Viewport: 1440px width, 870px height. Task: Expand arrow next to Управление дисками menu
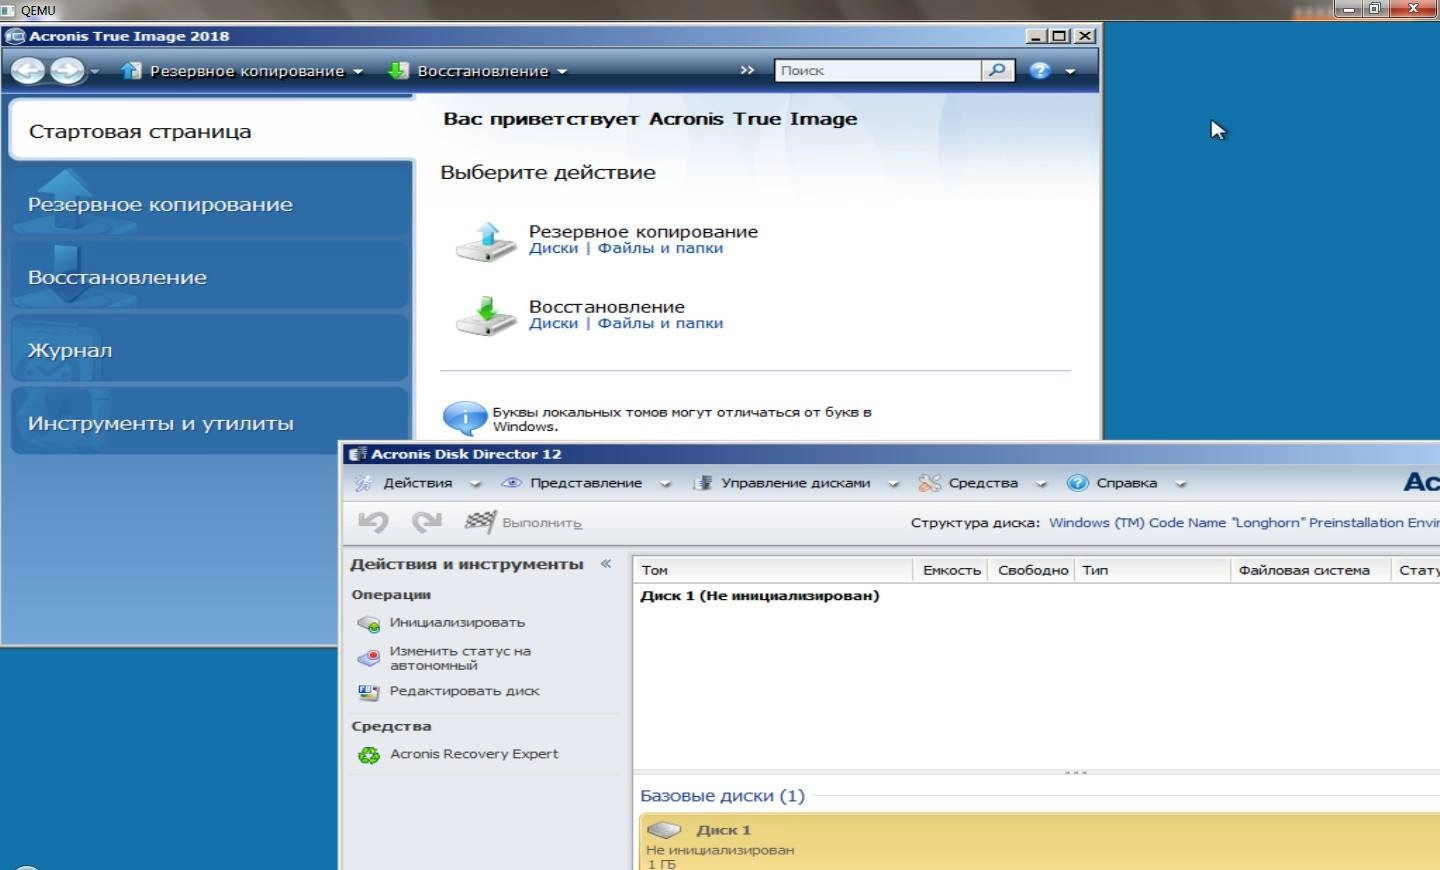894,484
